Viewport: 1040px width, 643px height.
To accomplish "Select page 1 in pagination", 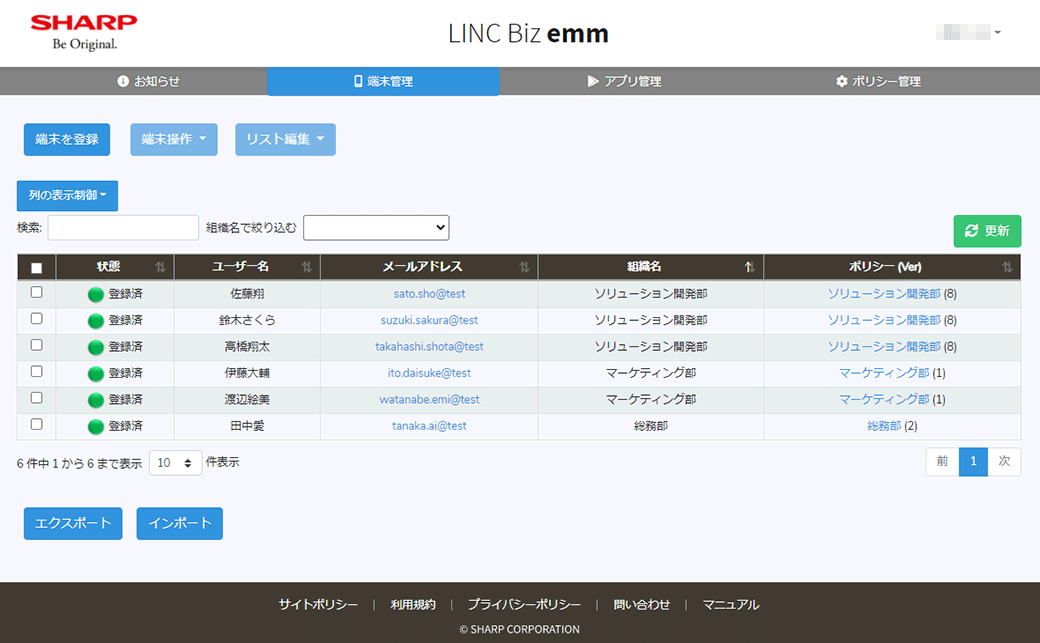I will [973, 461].
